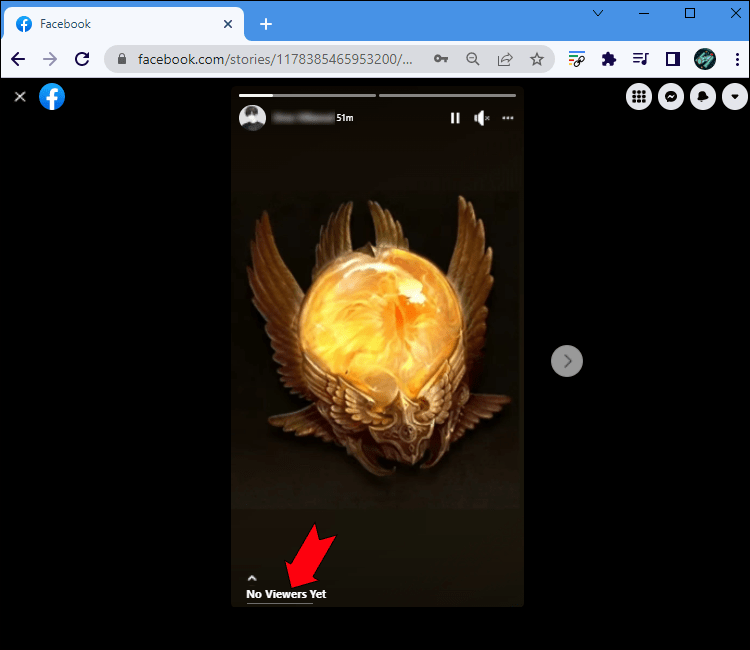Open the story three-dot options menu
Viewport: 750px width, 650px height.
pos(508,118)
